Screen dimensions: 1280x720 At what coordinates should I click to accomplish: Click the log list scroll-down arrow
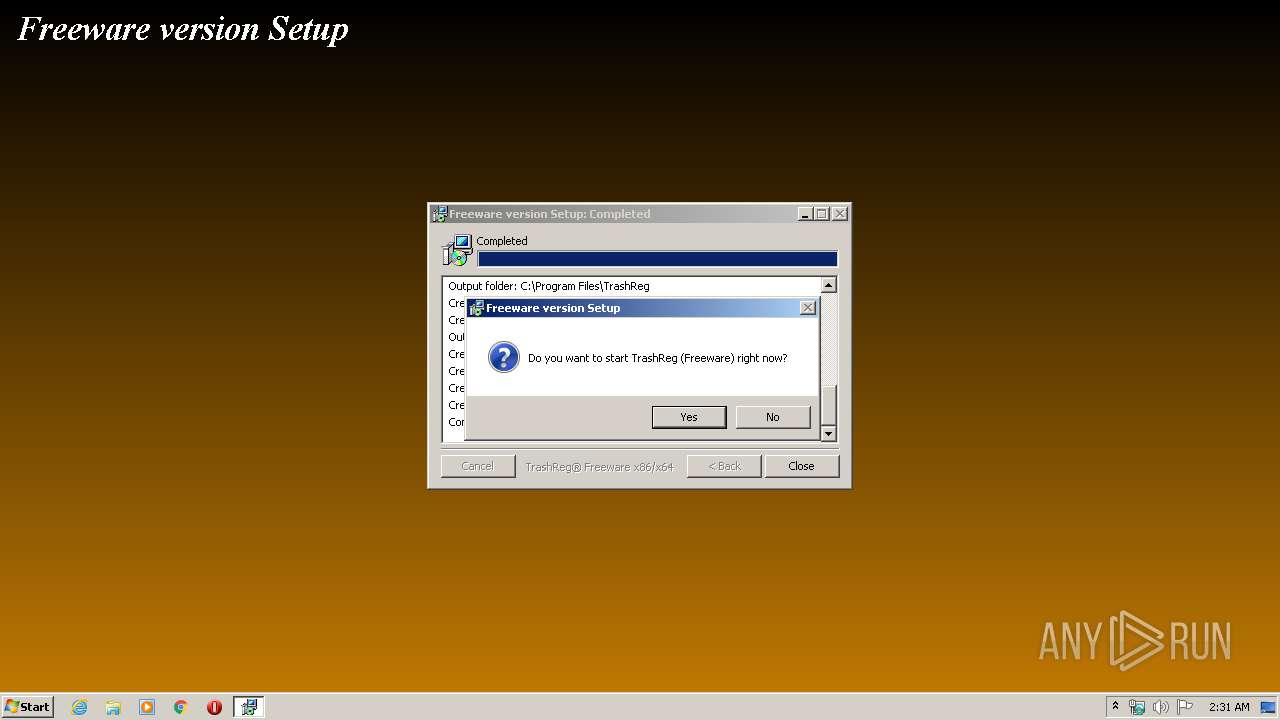(x=828, y=433)
